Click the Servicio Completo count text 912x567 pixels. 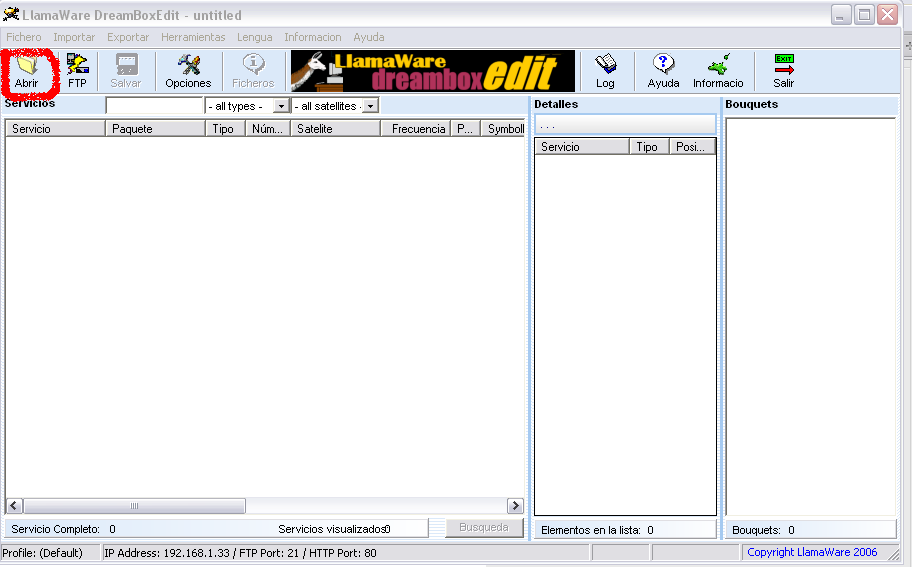[x=63, y=529]
